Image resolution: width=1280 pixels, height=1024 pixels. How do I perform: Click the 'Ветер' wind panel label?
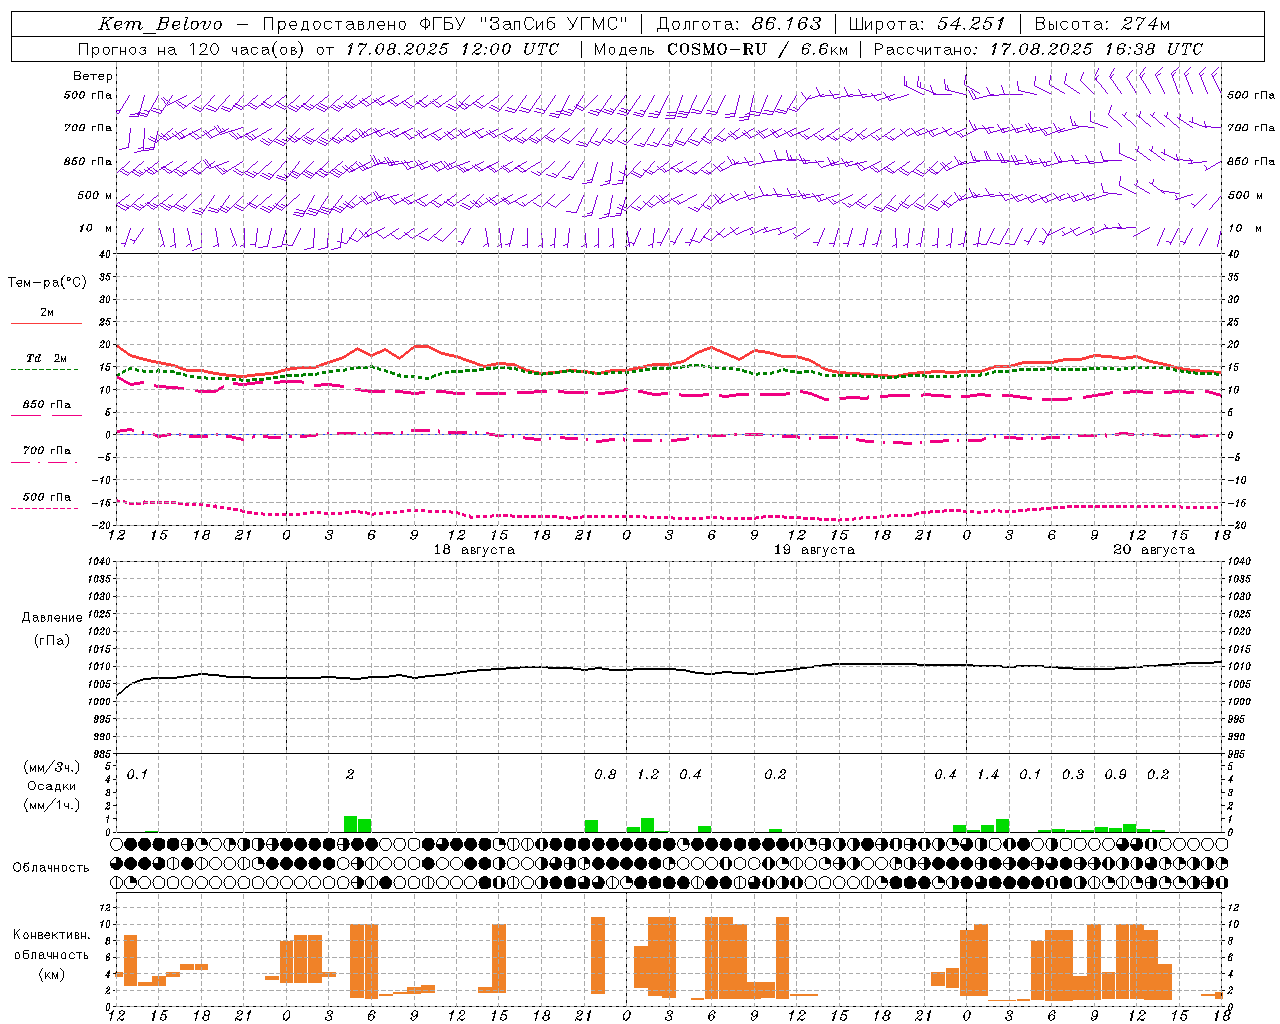click(x=93, y=76)
